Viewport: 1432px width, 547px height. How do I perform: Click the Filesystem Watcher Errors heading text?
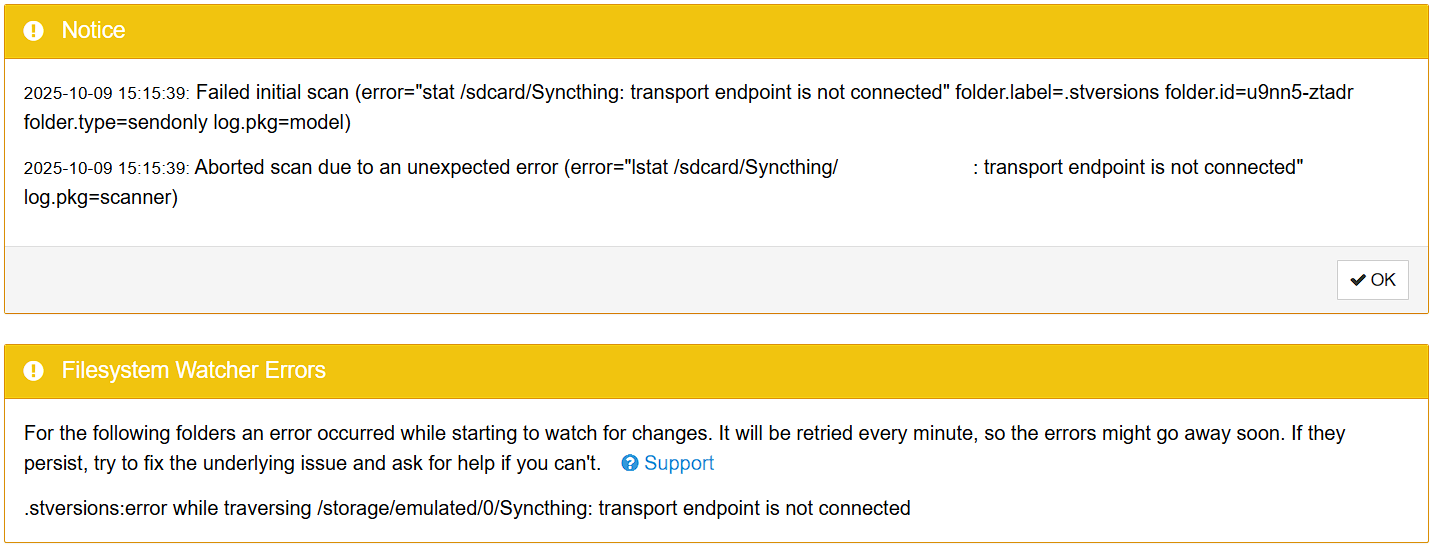(194, 371)
